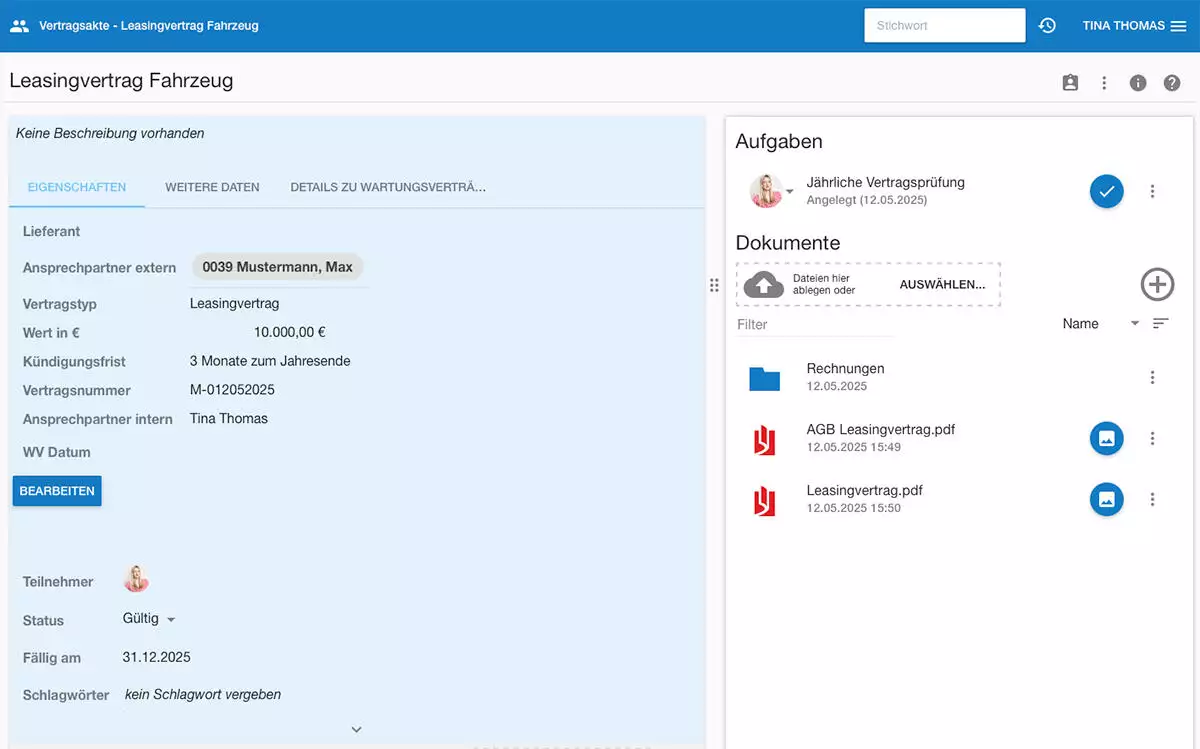Click the plus icon to add document
The width and height of the screenshot is (1200, 749).
click(x=1157, y=284)
